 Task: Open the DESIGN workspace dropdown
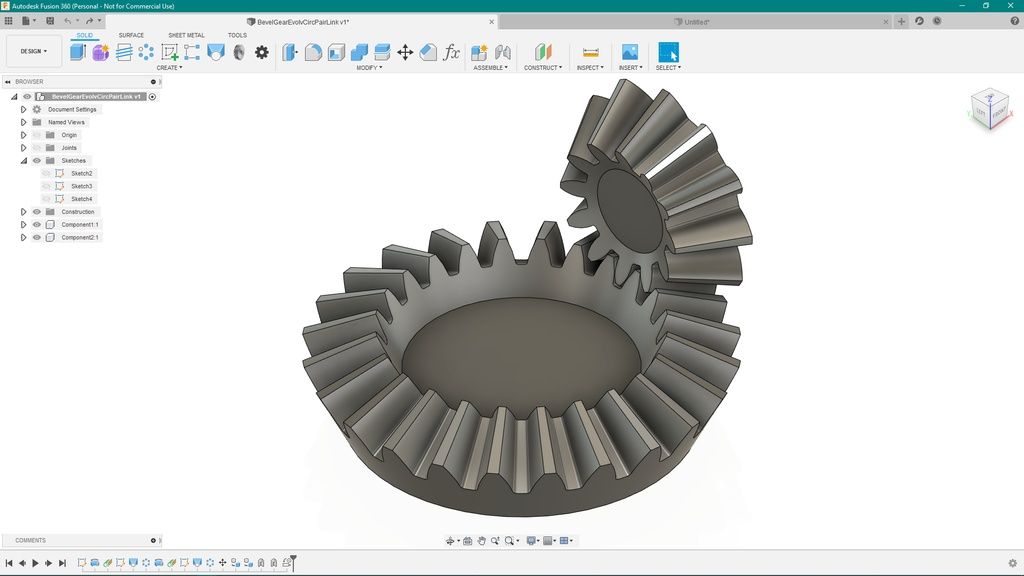(x=34, y=51)
